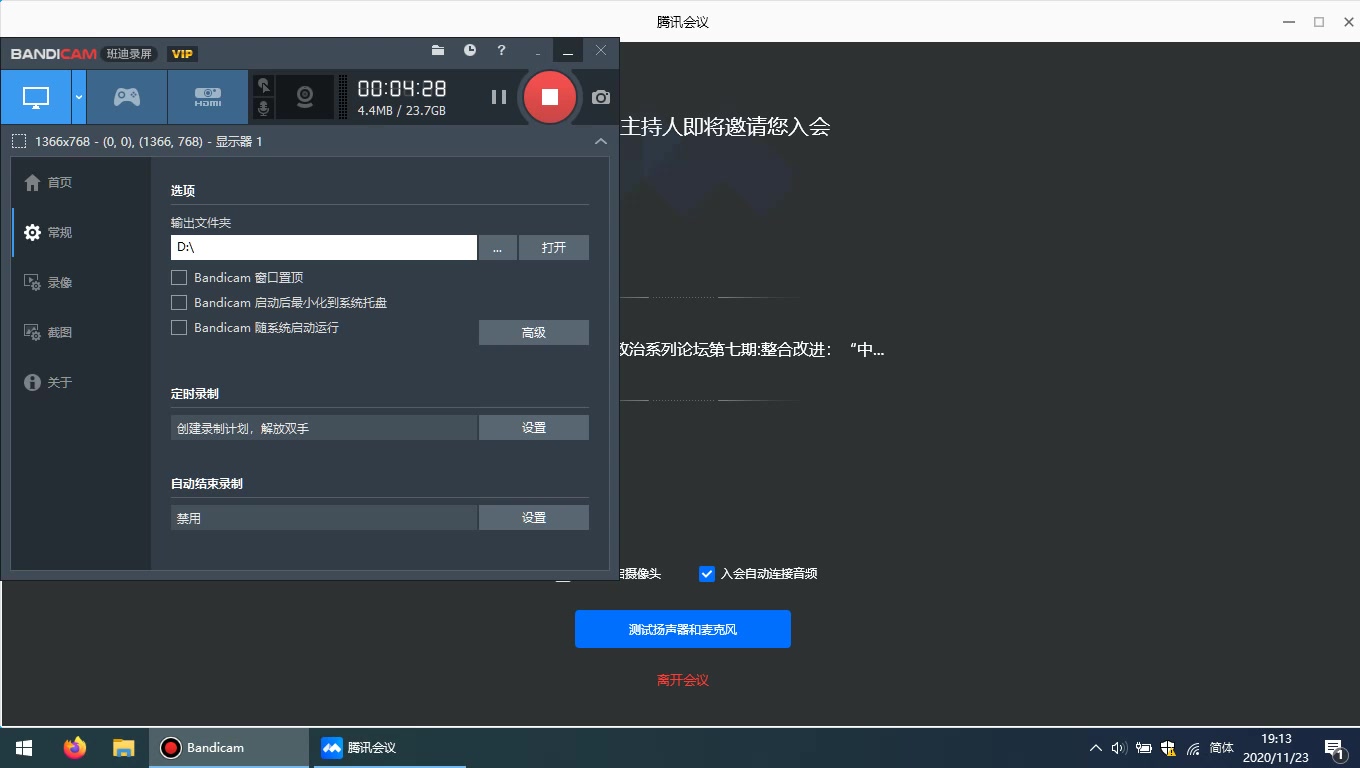Screen dimensions: 1360x768
Task: Open the battery power tray icon
Action: tap(1143, 748)
